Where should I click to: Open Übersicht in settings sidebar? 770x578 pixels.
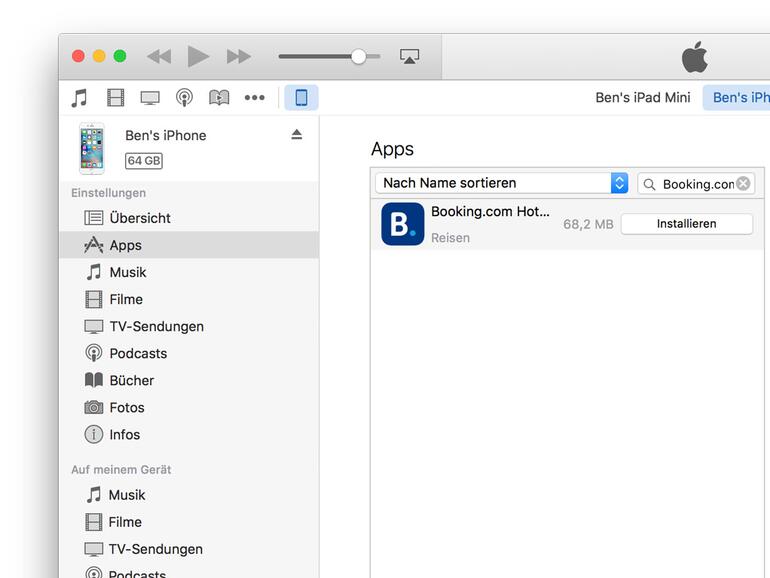[x=139, y=218]
